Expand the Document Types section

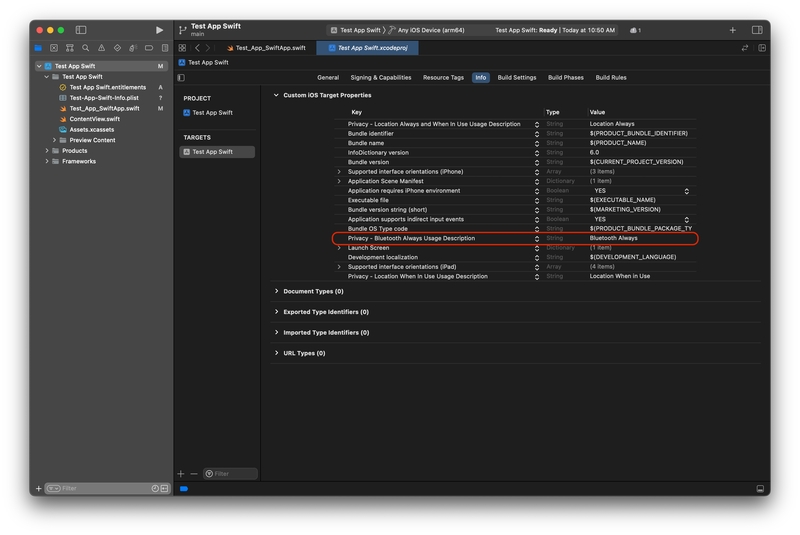(277, 291)
